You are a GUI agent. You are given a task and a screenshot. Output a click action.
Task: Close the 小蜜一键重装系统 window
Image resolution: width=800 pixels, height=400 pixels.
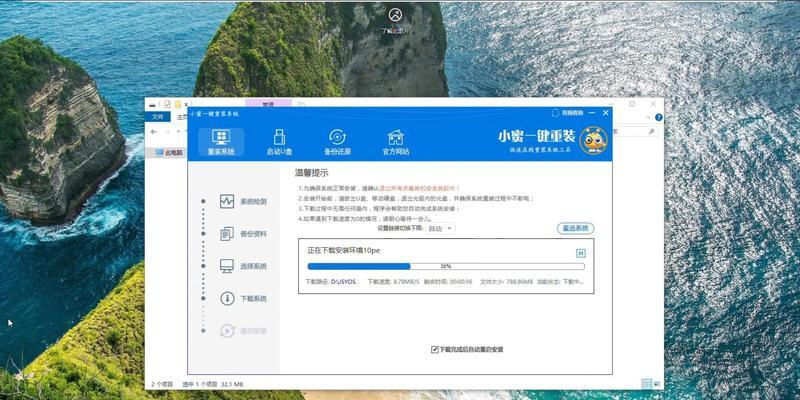click(x=606, y=112)
